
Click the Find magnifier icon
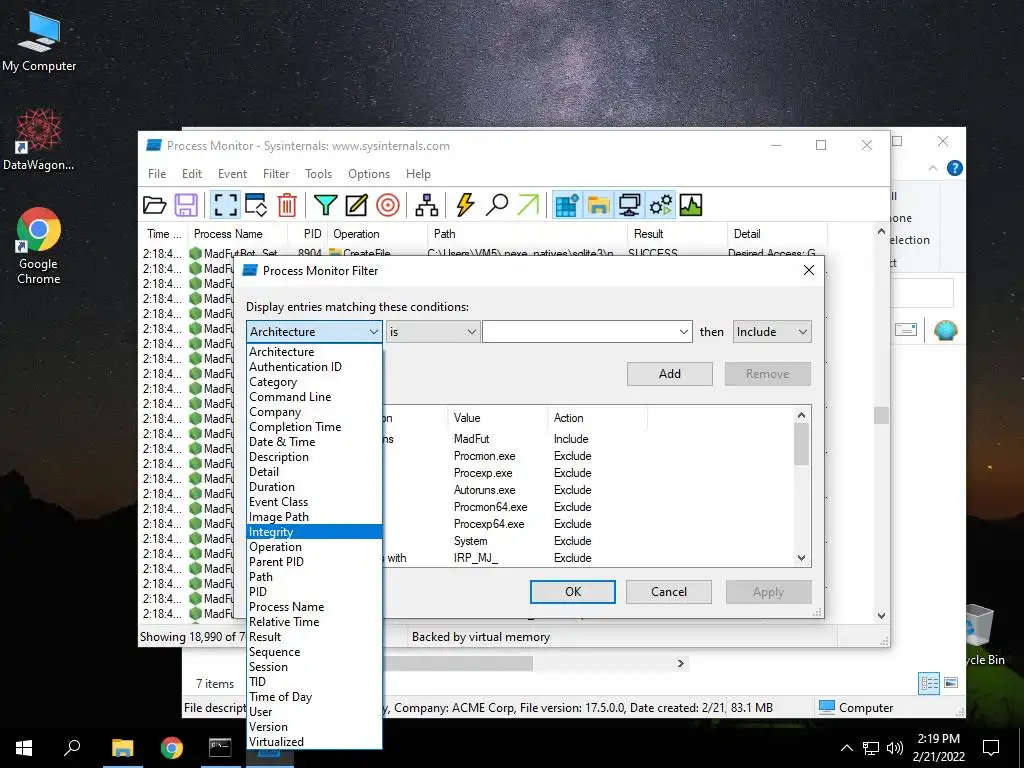click(496, 205)
